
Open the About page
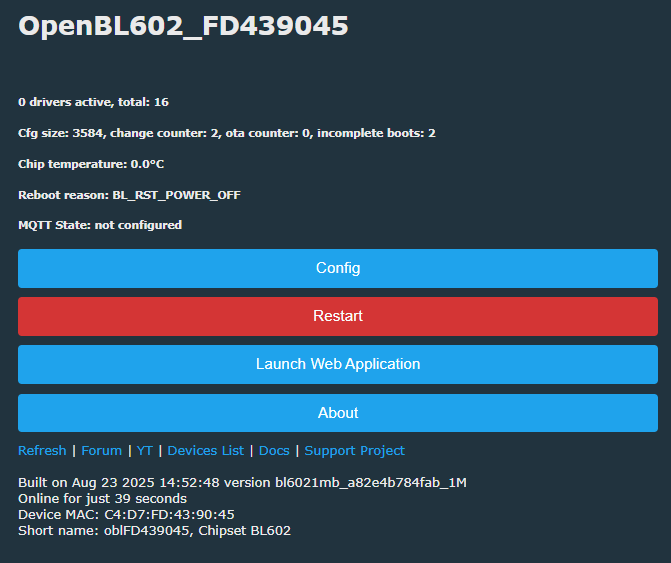[338, 413]
